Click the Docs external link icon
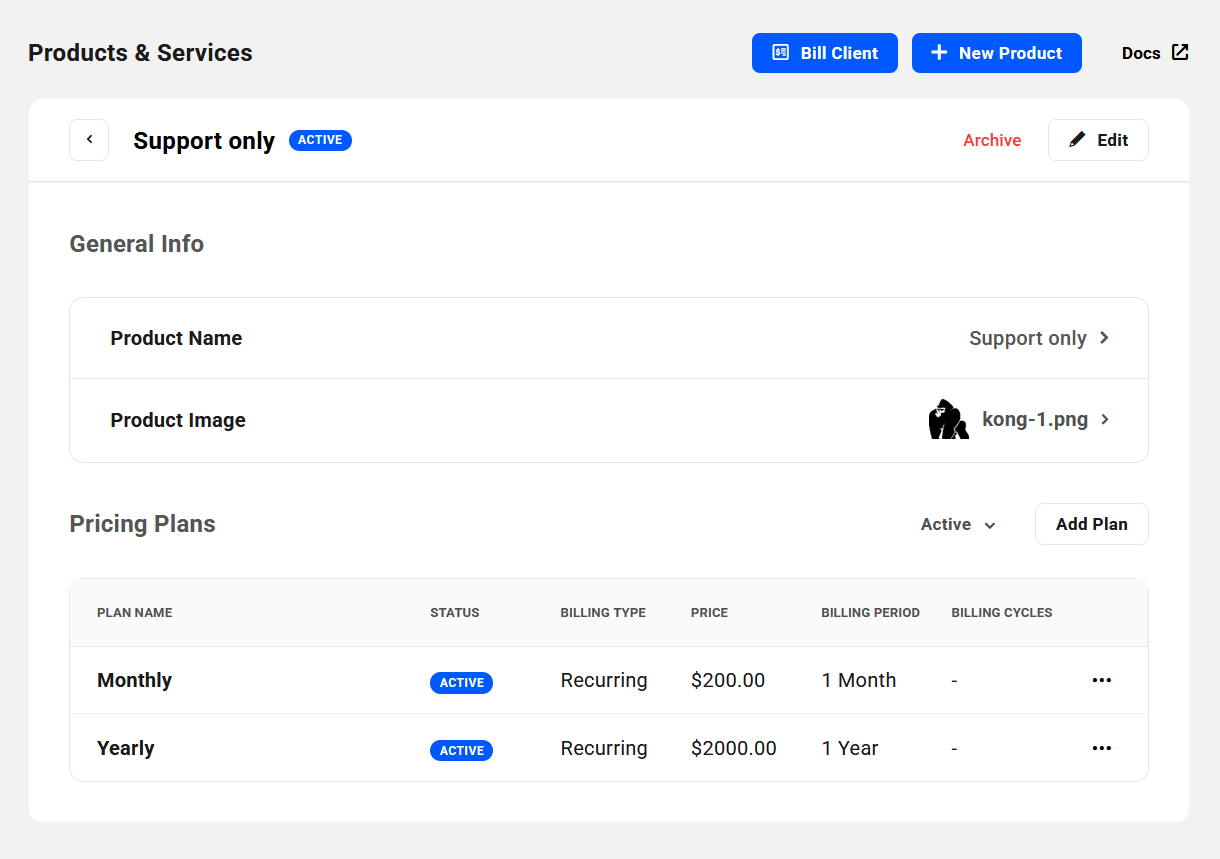 1180,53
